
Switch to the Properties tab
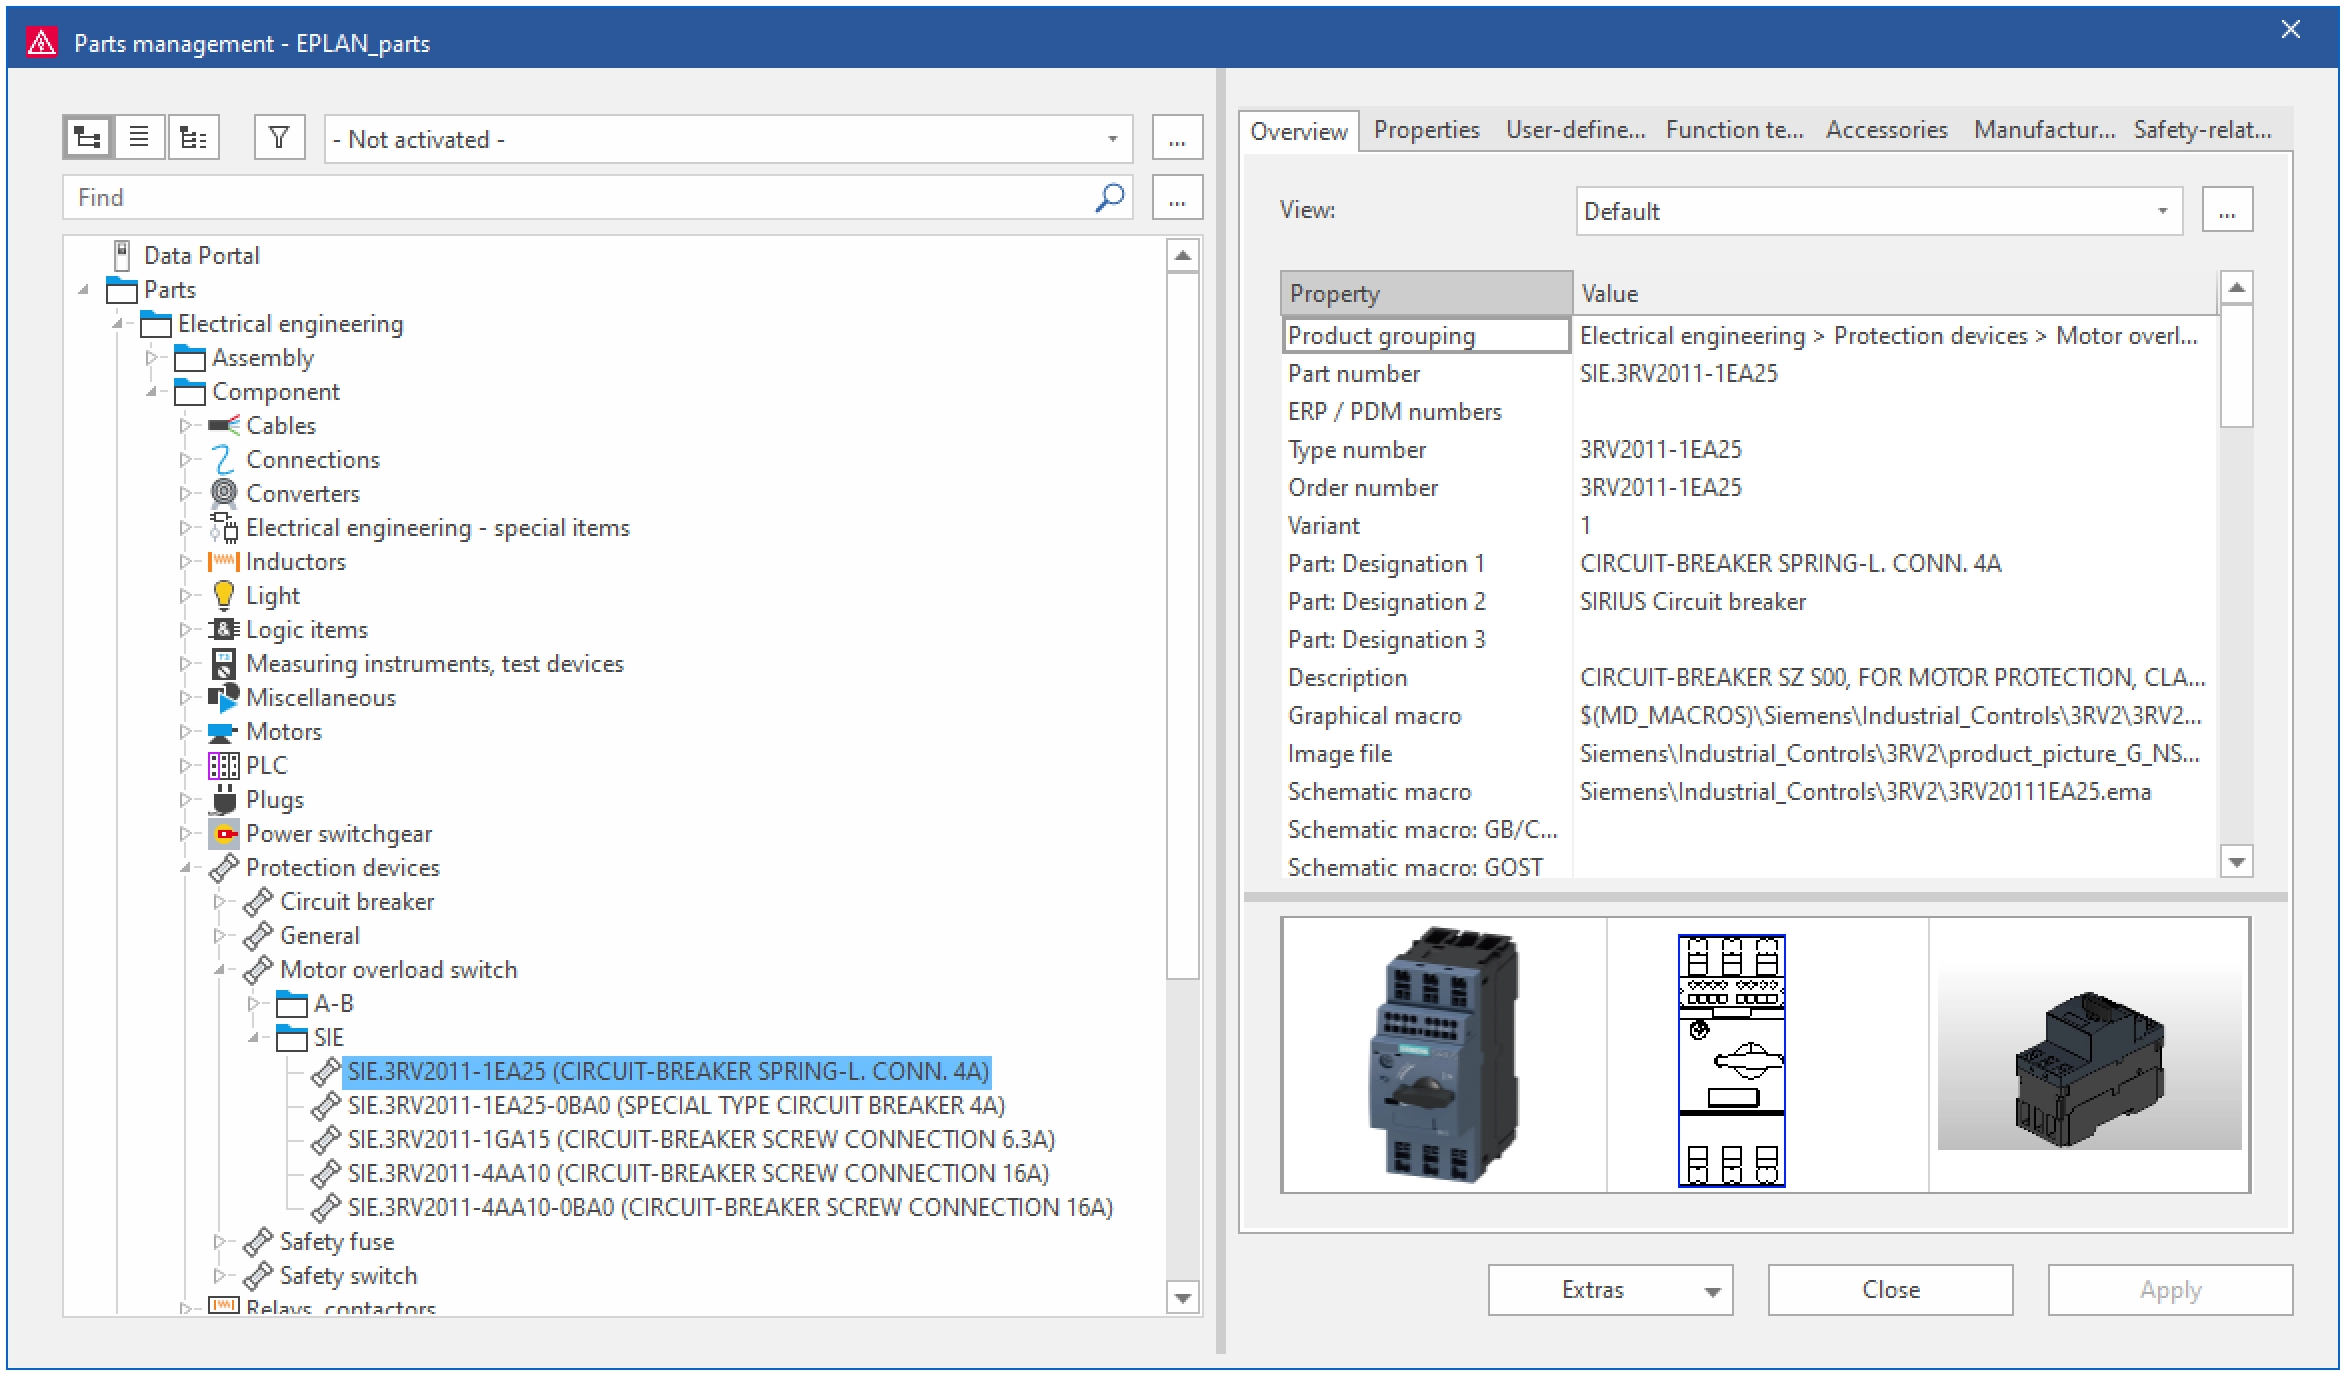point(1426,129)
